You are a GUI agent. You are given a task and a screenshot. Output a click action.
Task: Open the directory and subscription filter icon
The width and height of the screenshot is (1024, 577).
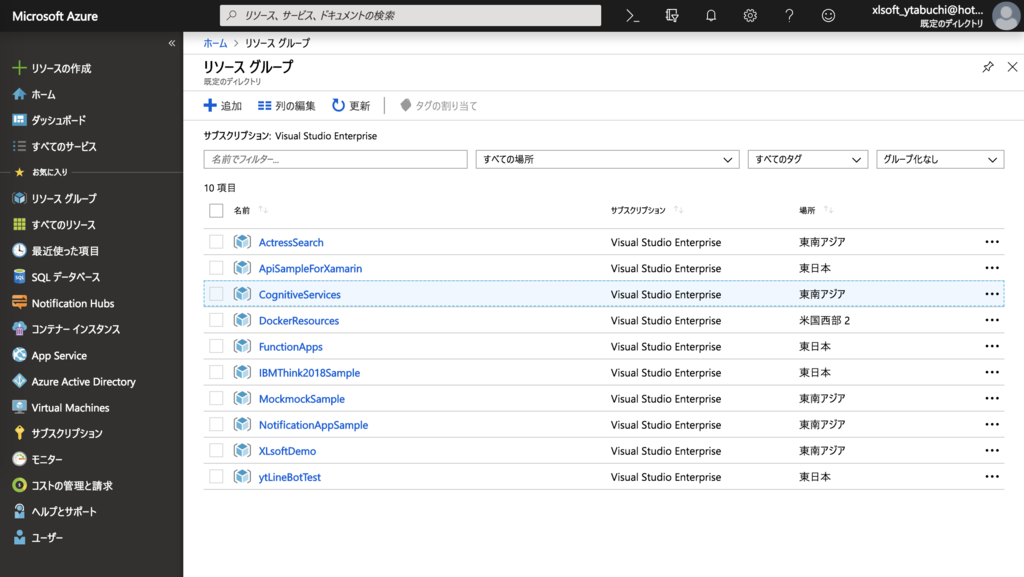(671, 16)
